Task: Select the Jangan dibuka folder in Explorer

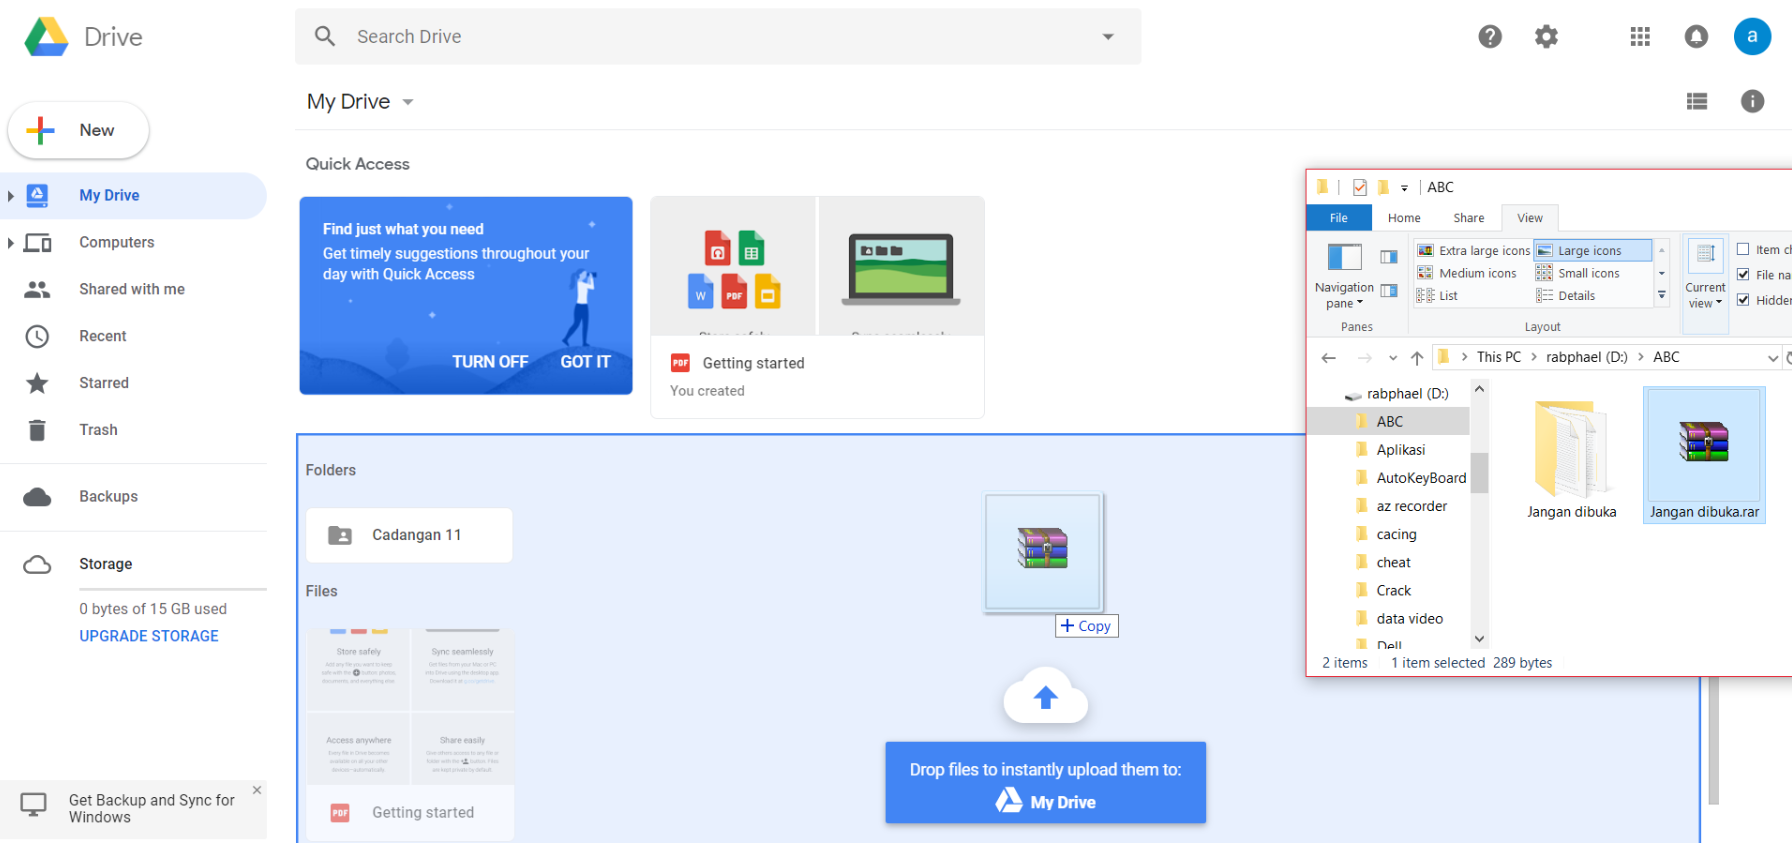Action: [1571, 459]
